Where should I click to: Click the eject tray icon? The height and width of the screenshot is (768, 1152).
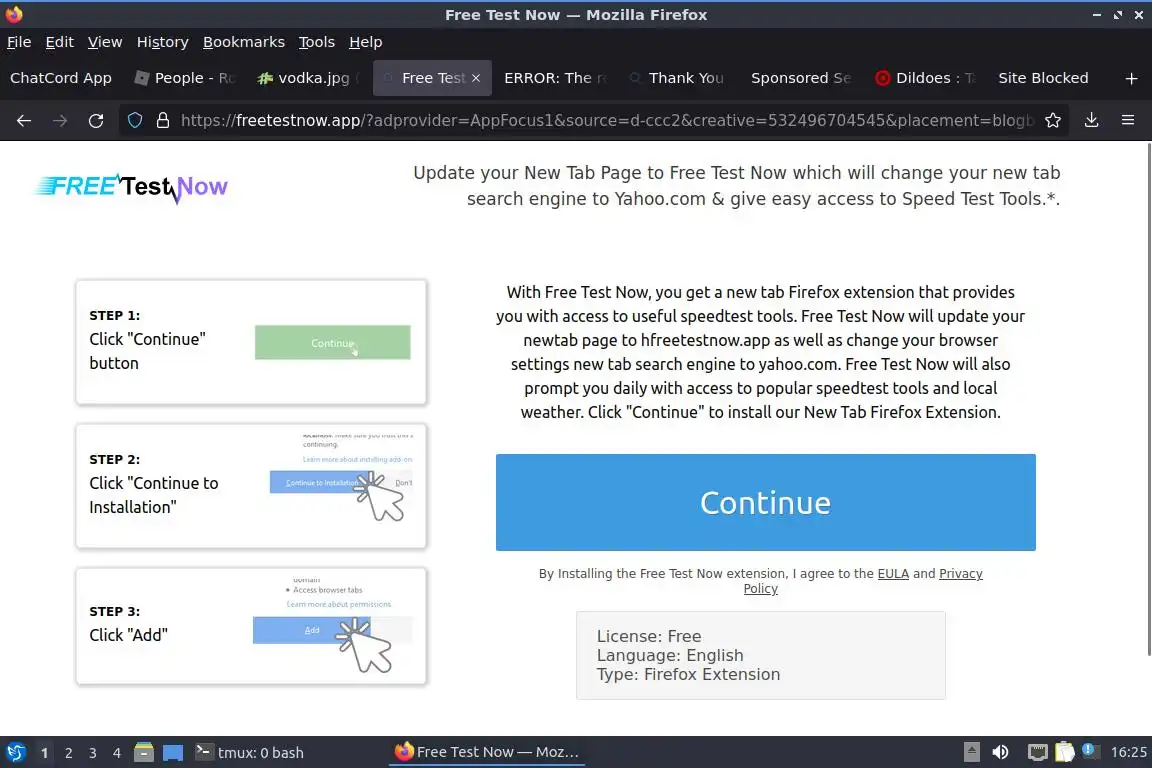pyautogui.click(x=971, y=752)
